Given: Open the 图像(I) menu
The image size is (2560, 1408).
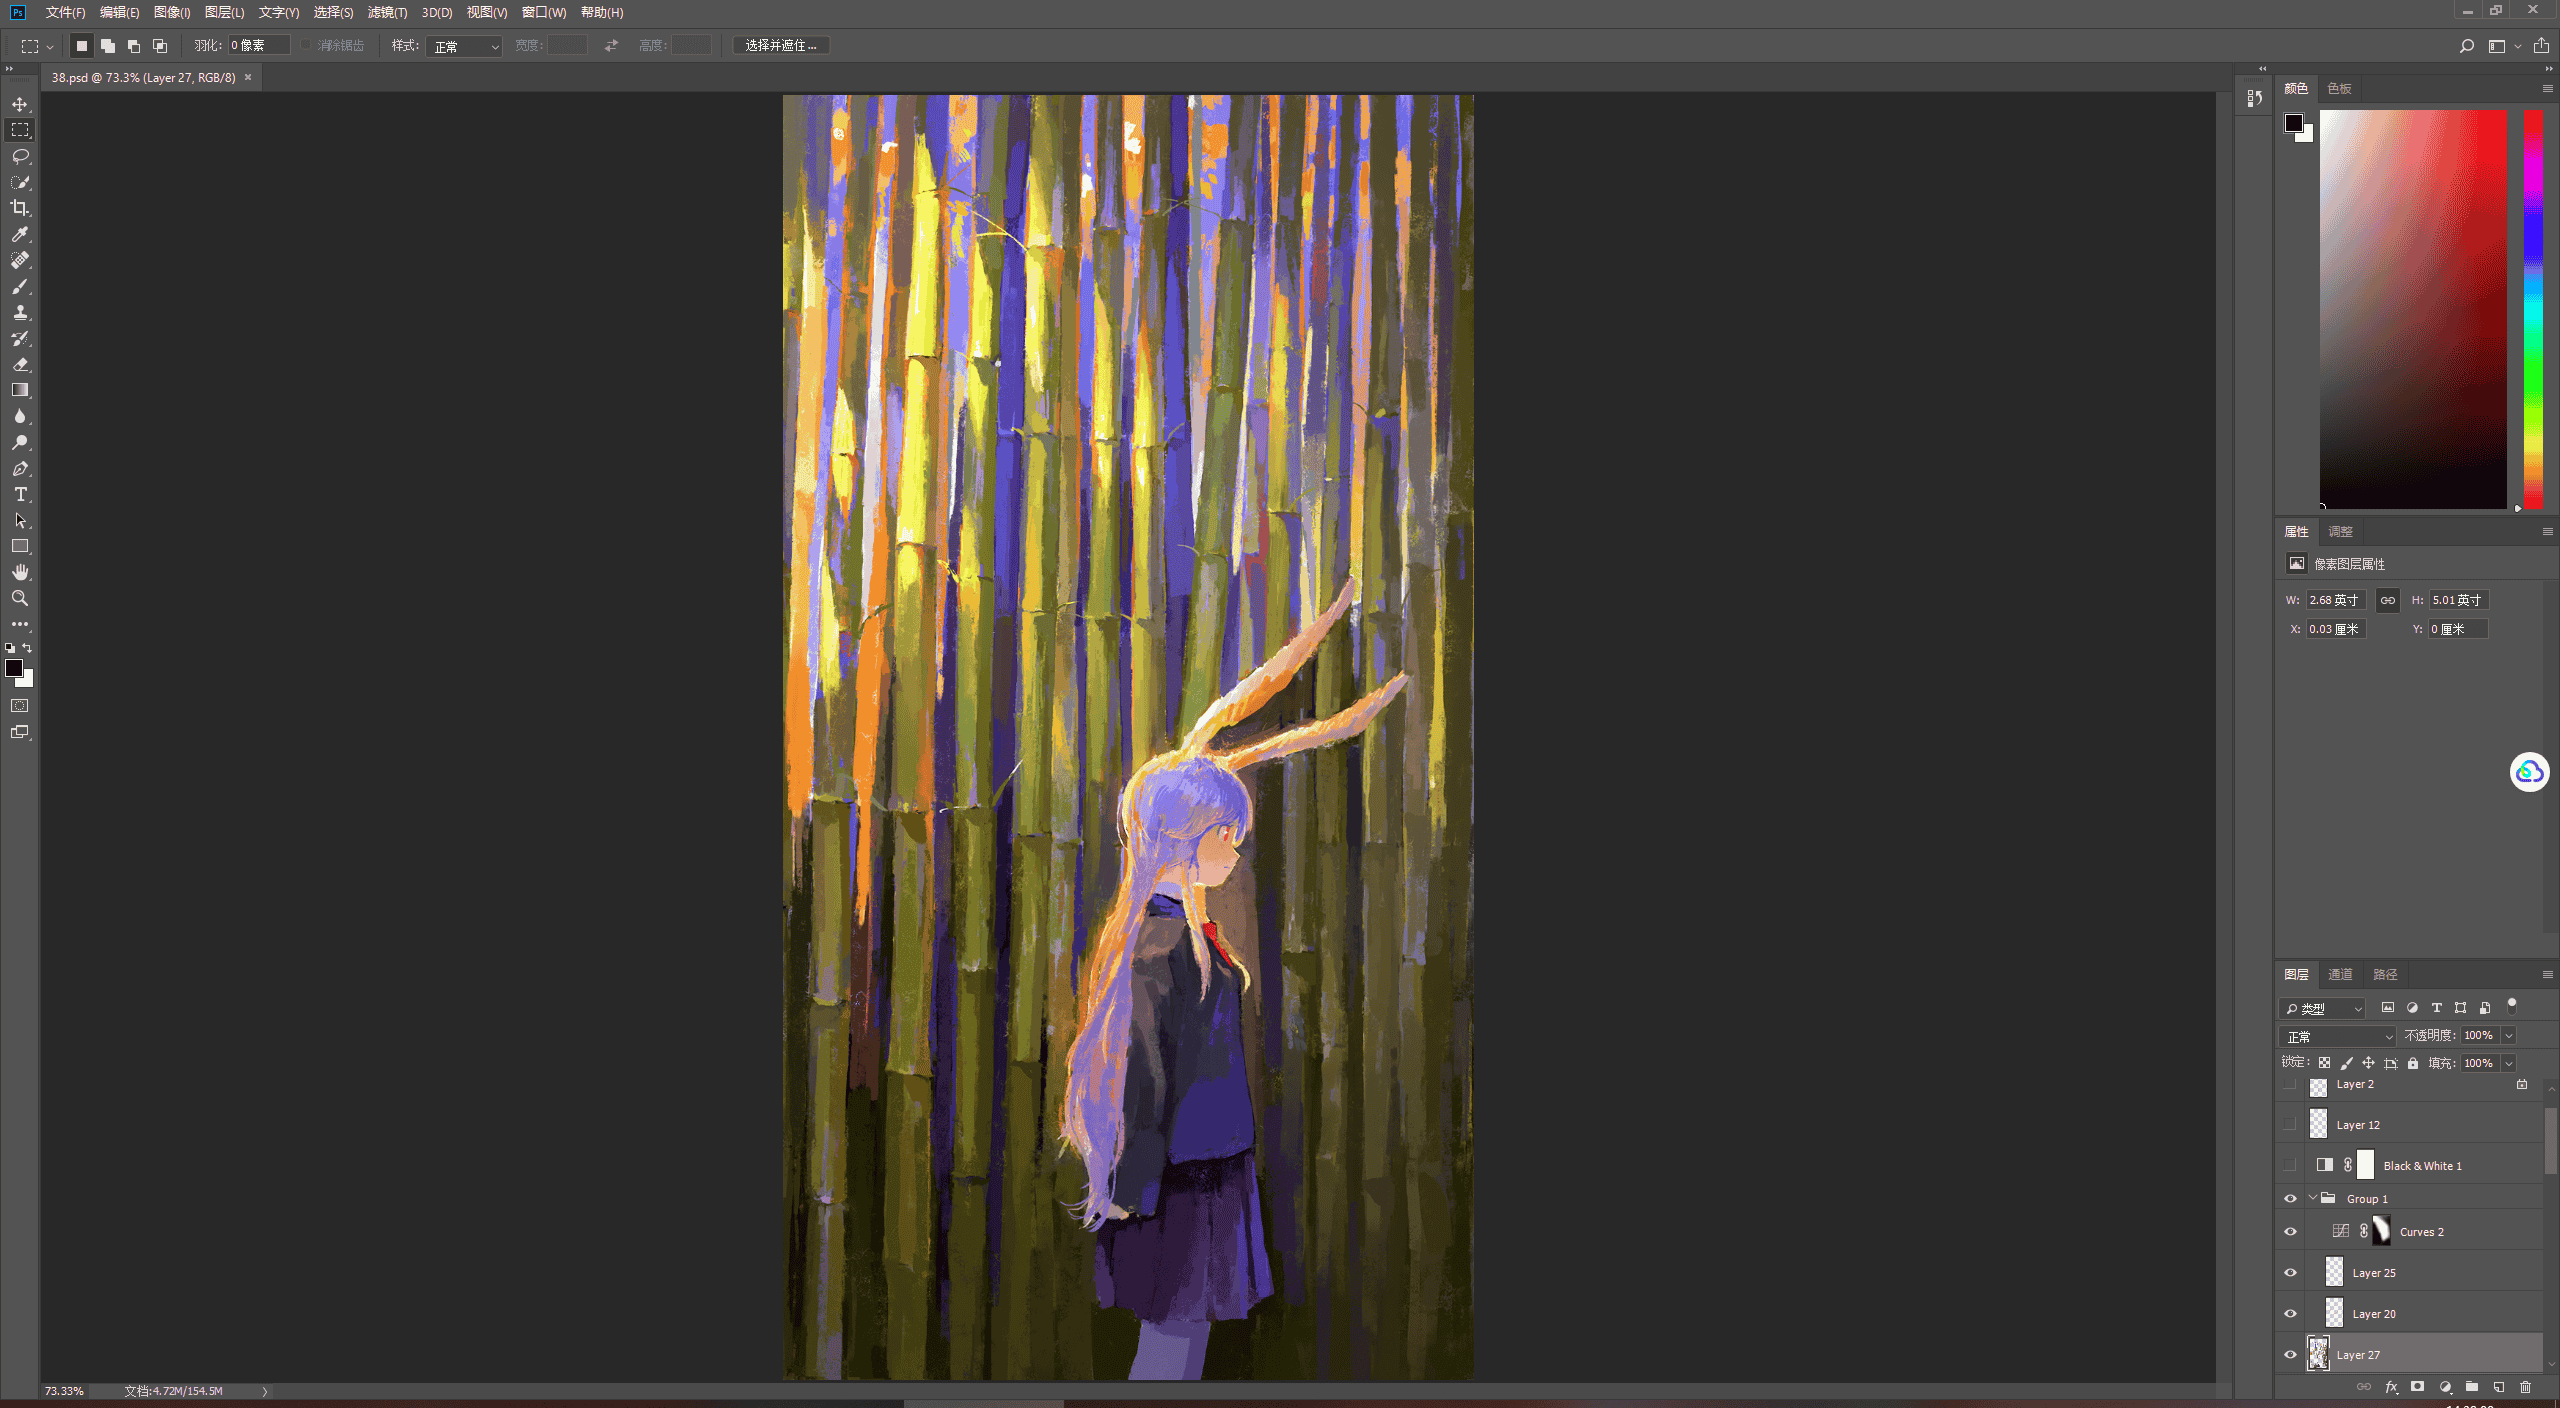Looking at the screenshot, I should click(x=172, y=13).
